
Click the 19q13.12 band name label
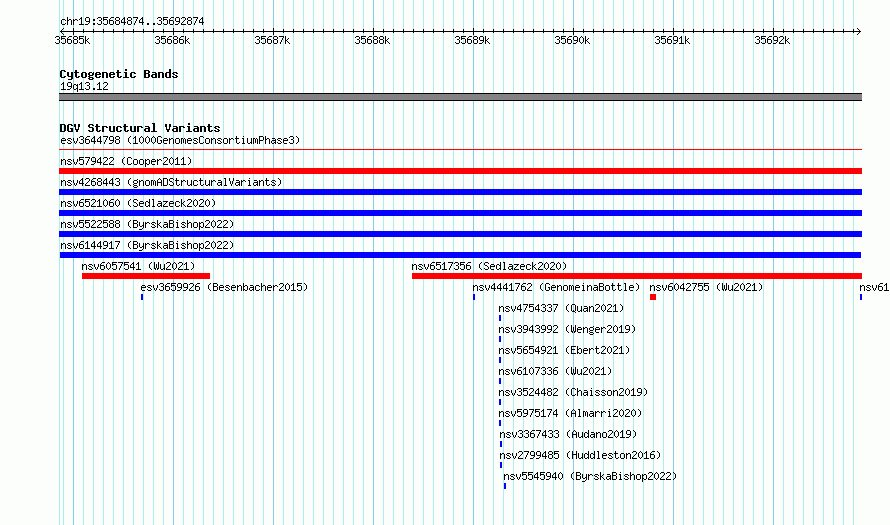(84, 86)
